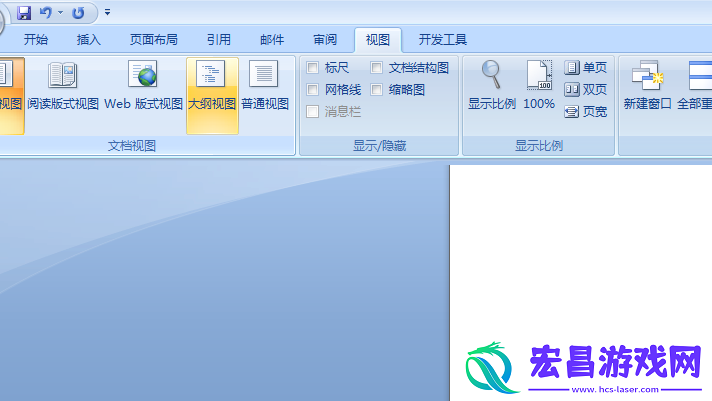
Task: Click the Save icon in quick access toolbar
Action: pos(24,13)
